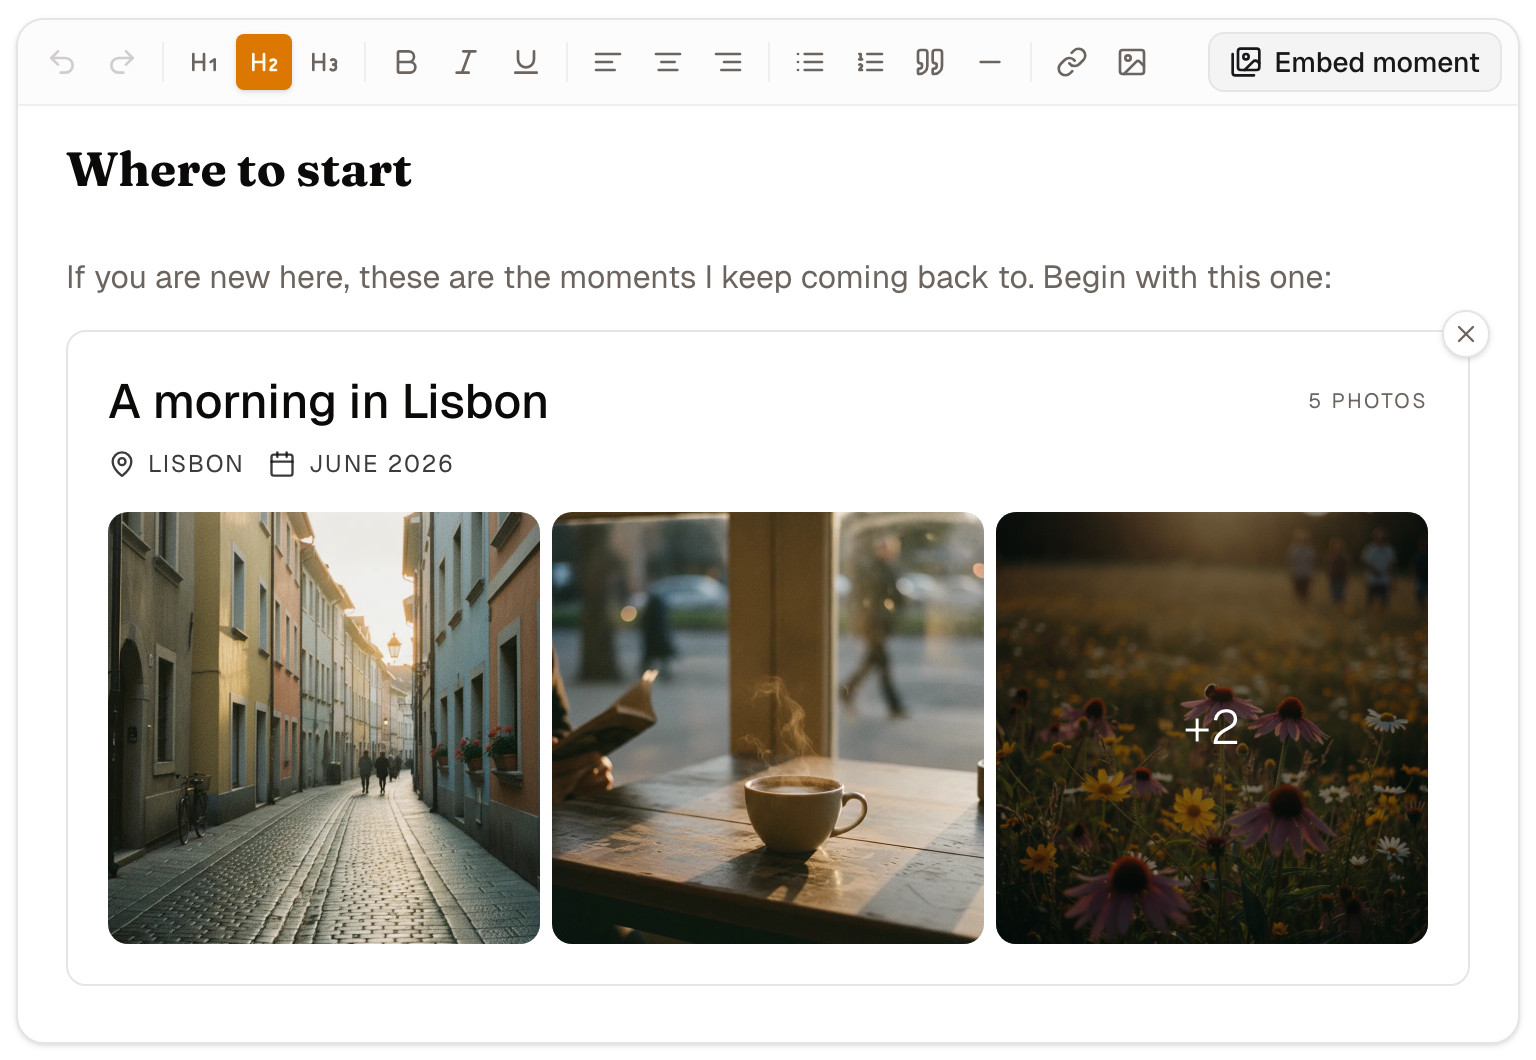Click the intro paragraph text
The width and height of the screenshot is (1536, 1060).
[699, 277]
